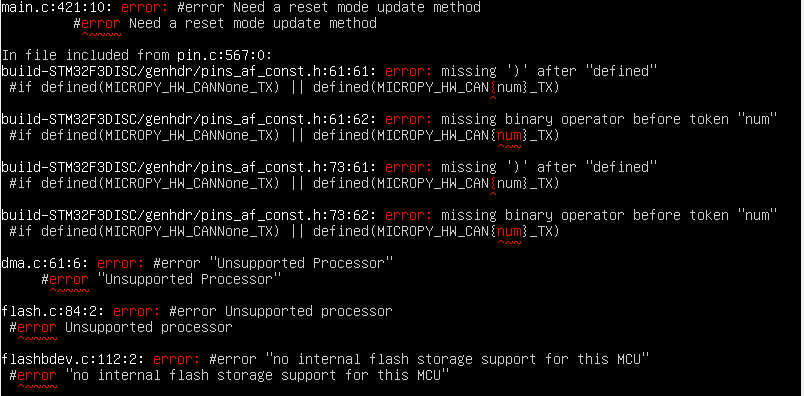Viewport: 804px width, 396px height.
Task: Click the dma.c:61:6 error location
Action: [x=46, y=263]
